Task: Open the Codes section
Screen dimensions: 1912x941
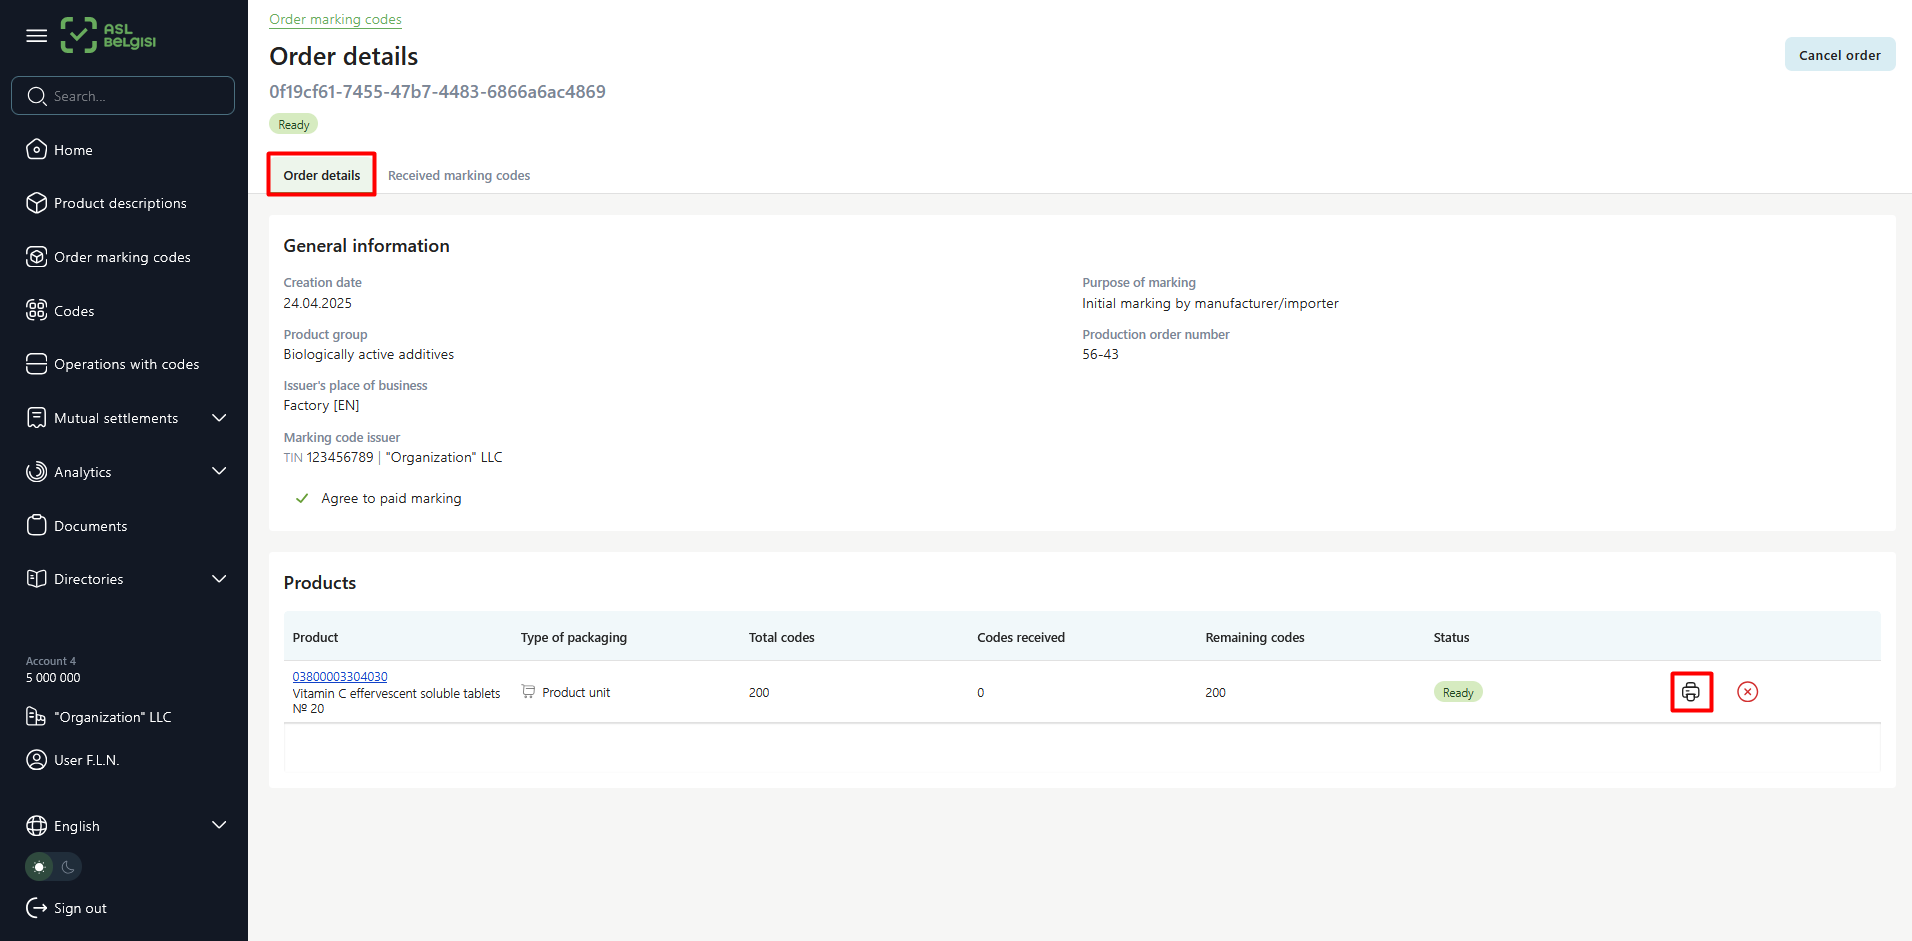Action: [x=74, y=311]
